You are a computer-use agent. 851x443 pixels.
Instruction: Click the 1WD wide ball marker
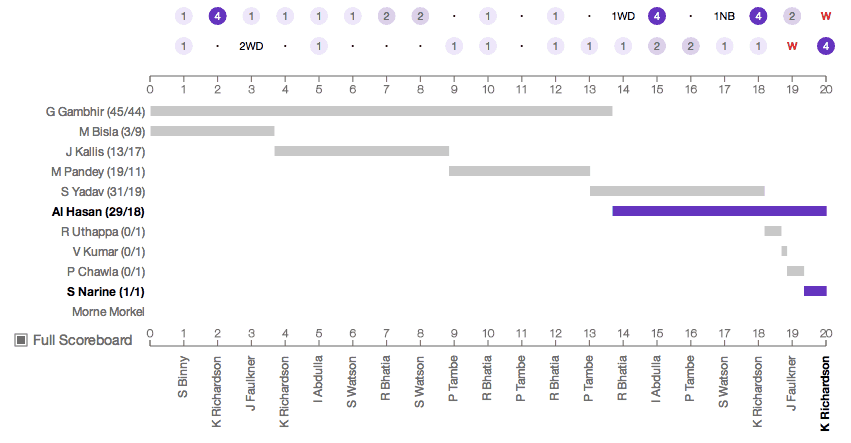coord(623,16)
